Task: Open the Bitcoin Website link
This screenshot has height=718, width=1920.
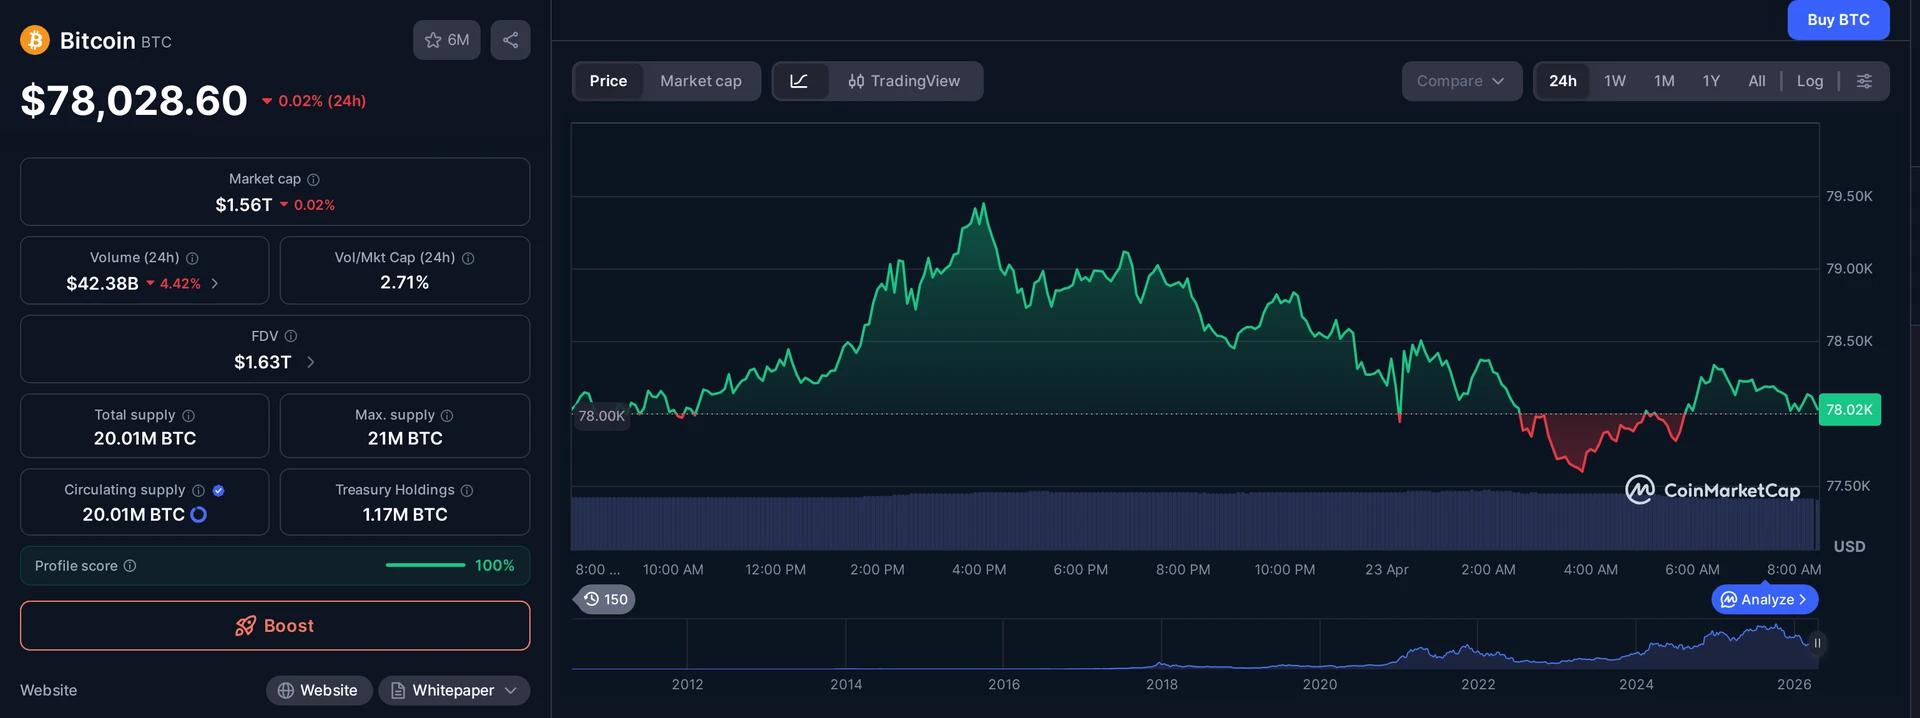Action: point(319,690)
